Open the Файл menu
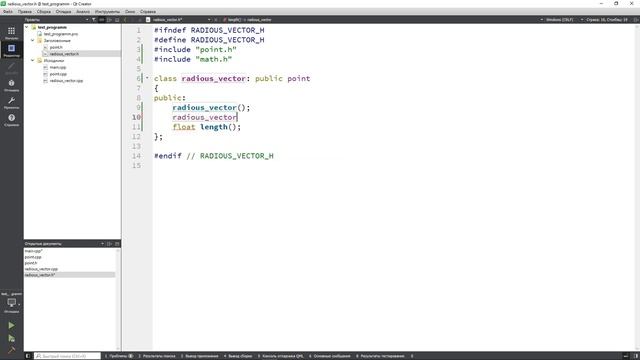 point(8,12)
